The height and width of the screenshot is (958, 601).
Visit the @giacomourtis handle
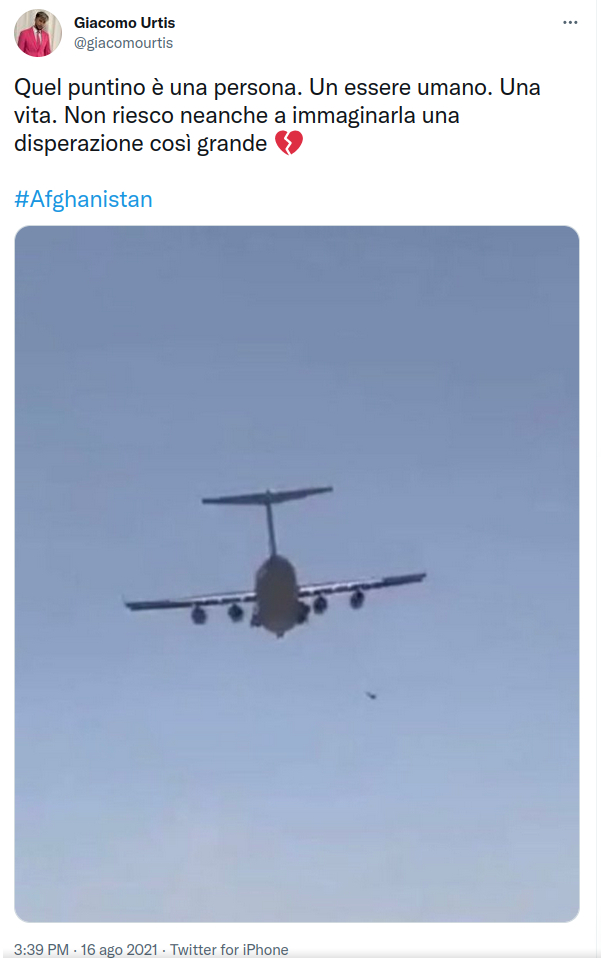pyautogui.click(x=123, y=43)
